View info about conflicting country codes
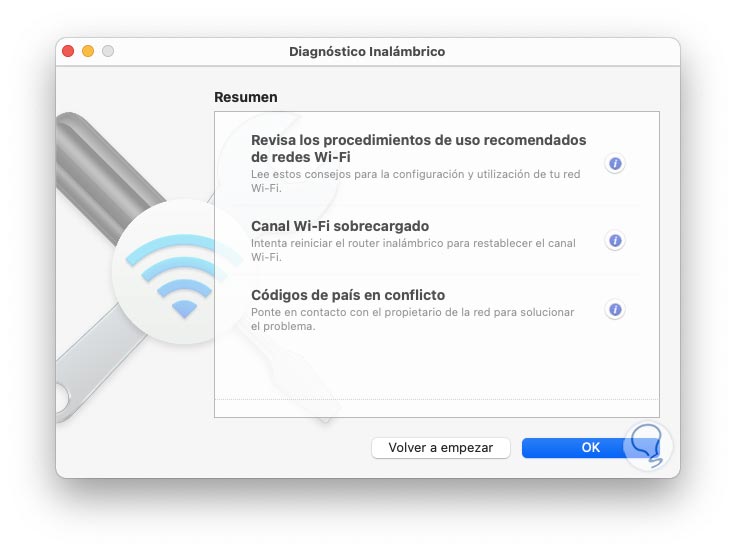 click(615, 310)
